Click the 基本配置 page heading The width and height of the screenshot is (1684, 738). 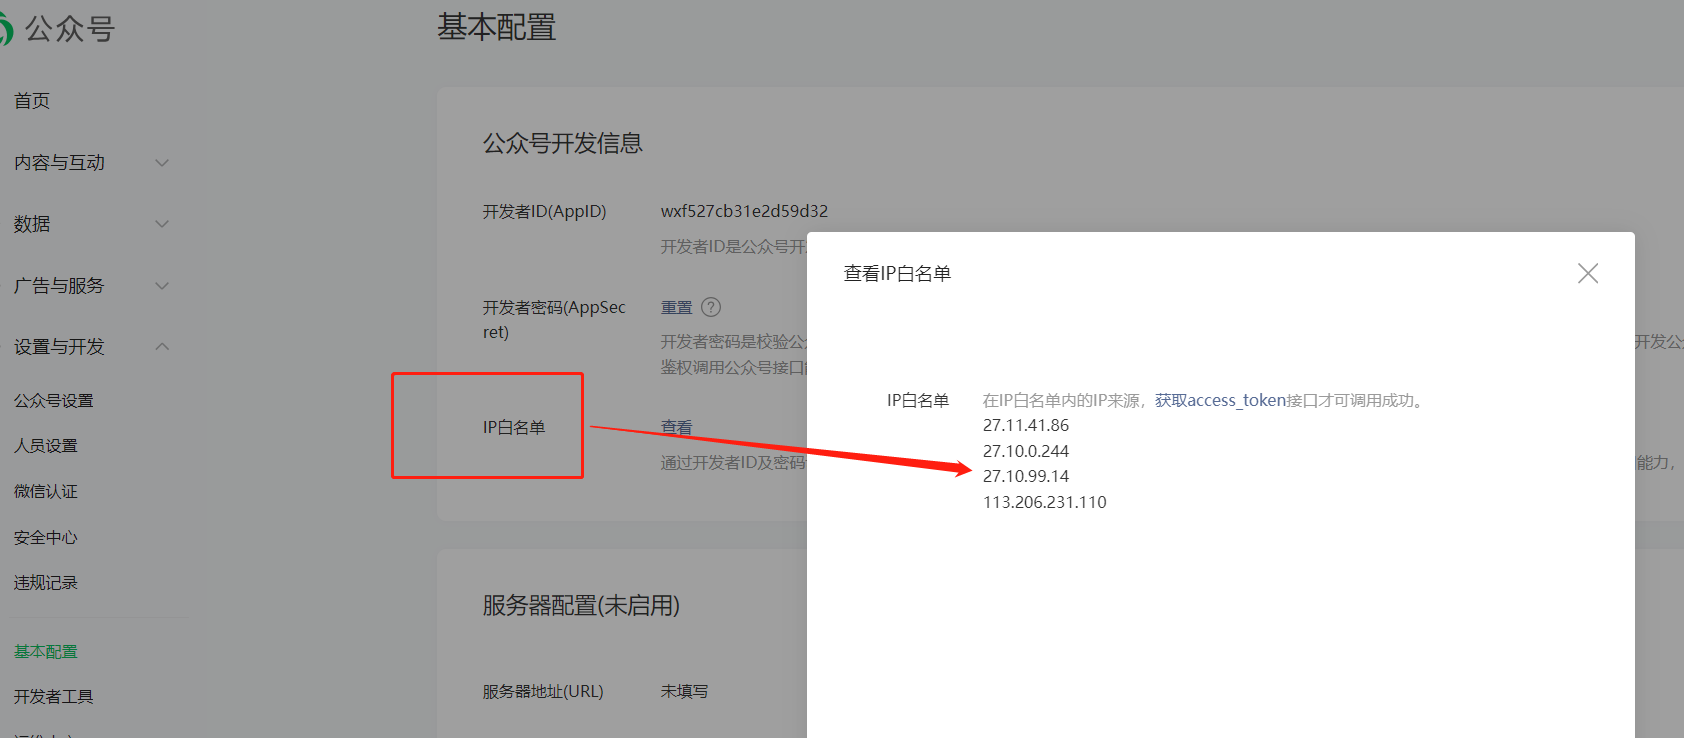[497, 27]
